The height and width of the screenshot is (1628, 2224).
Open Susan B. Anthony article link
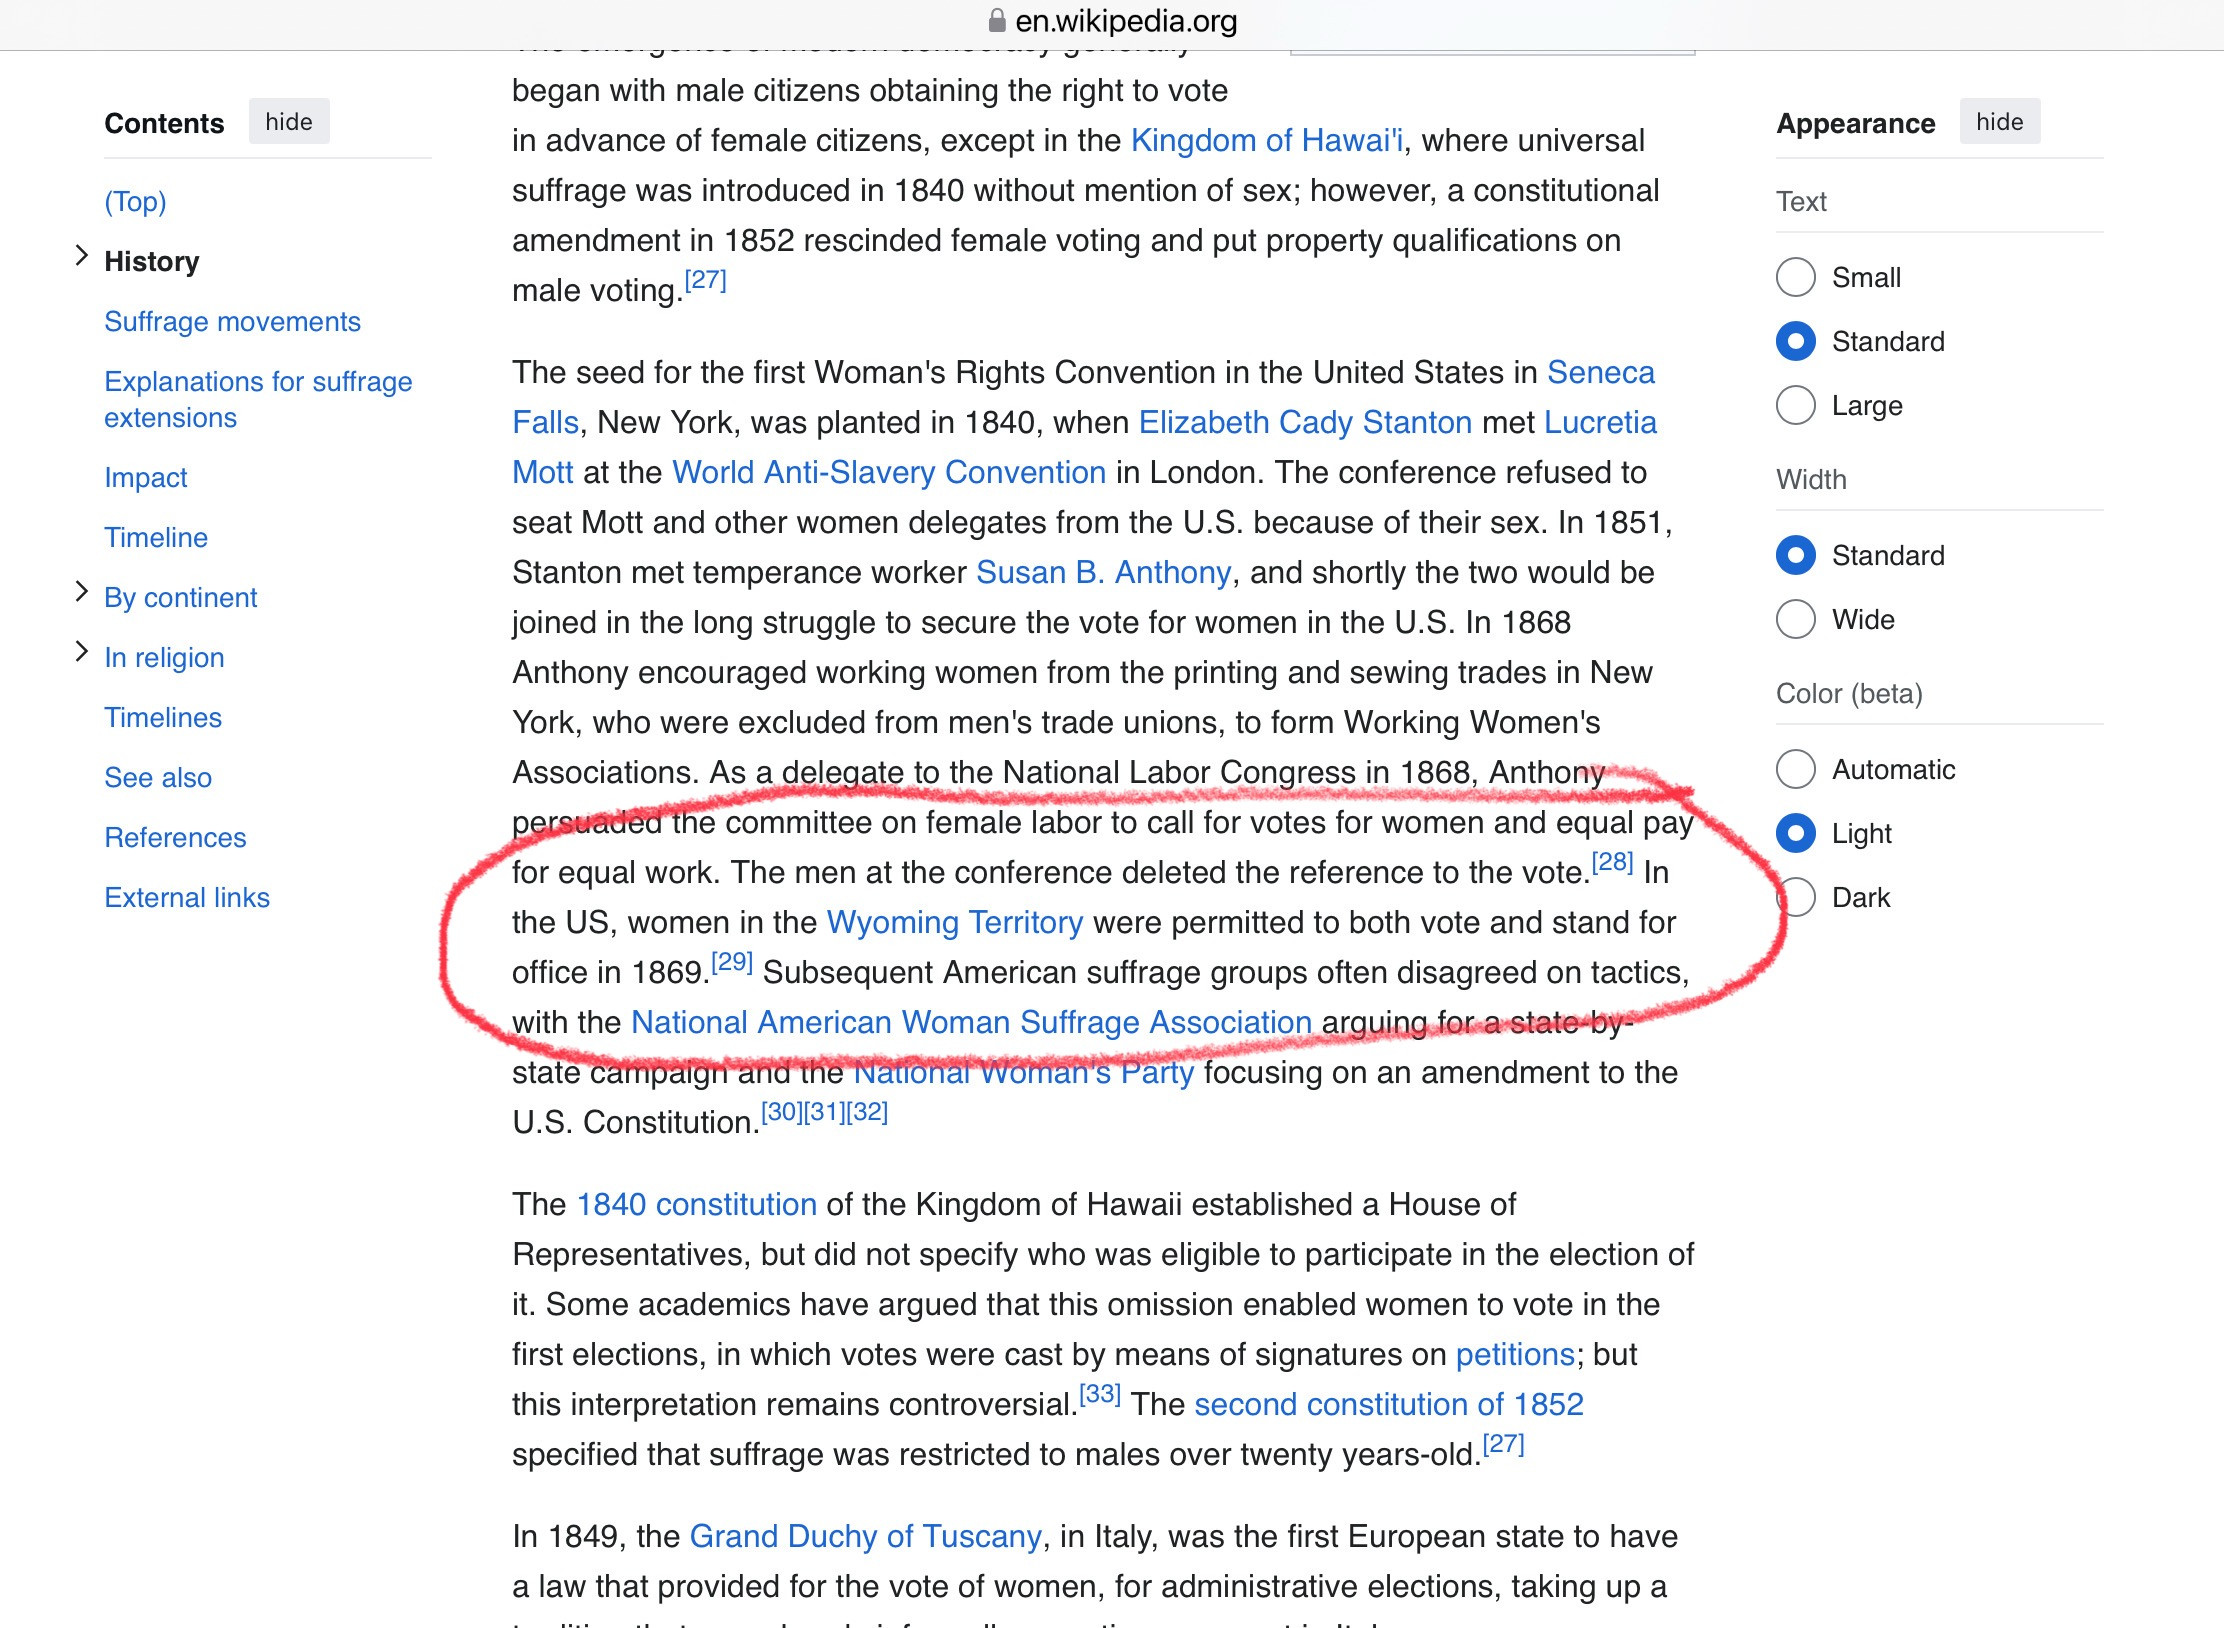(x=1102, y=572)
